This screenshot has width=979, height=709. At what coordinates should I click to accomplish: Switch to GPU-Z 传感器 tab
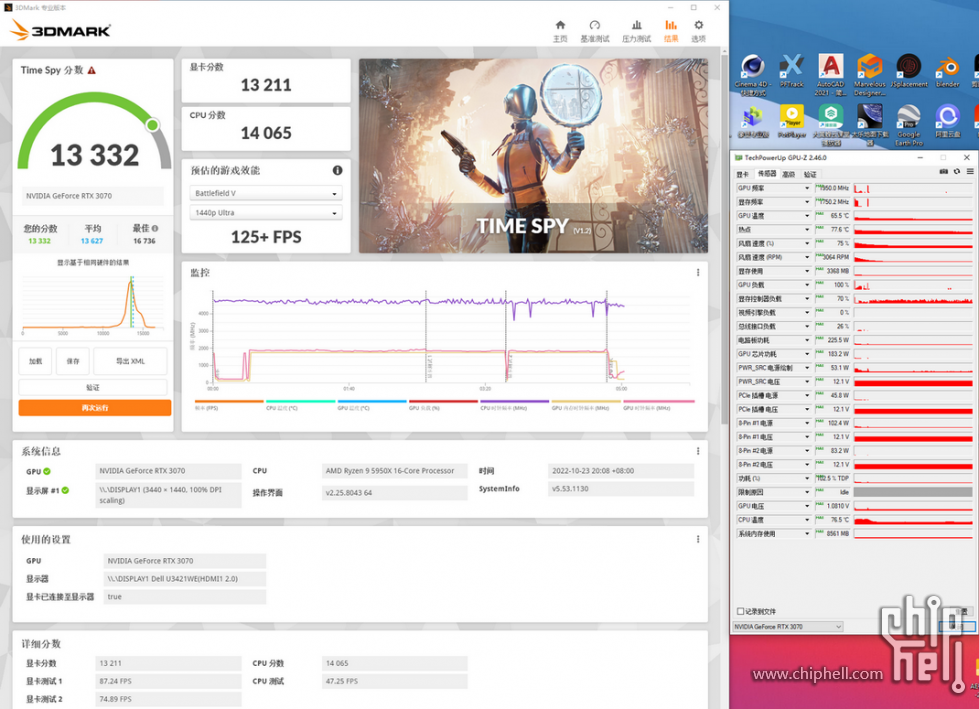coord(766,174)
